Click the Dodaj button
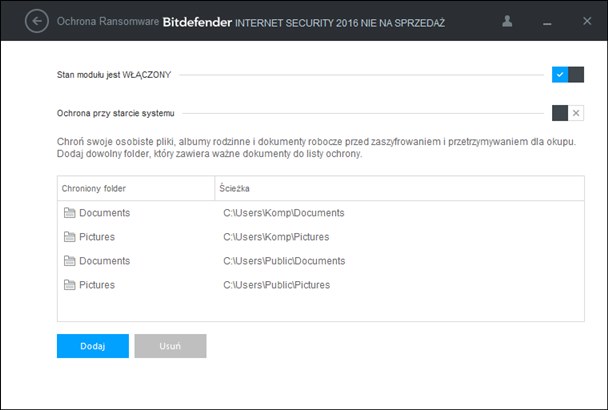The image size is (608, 410). click(93, 346)
